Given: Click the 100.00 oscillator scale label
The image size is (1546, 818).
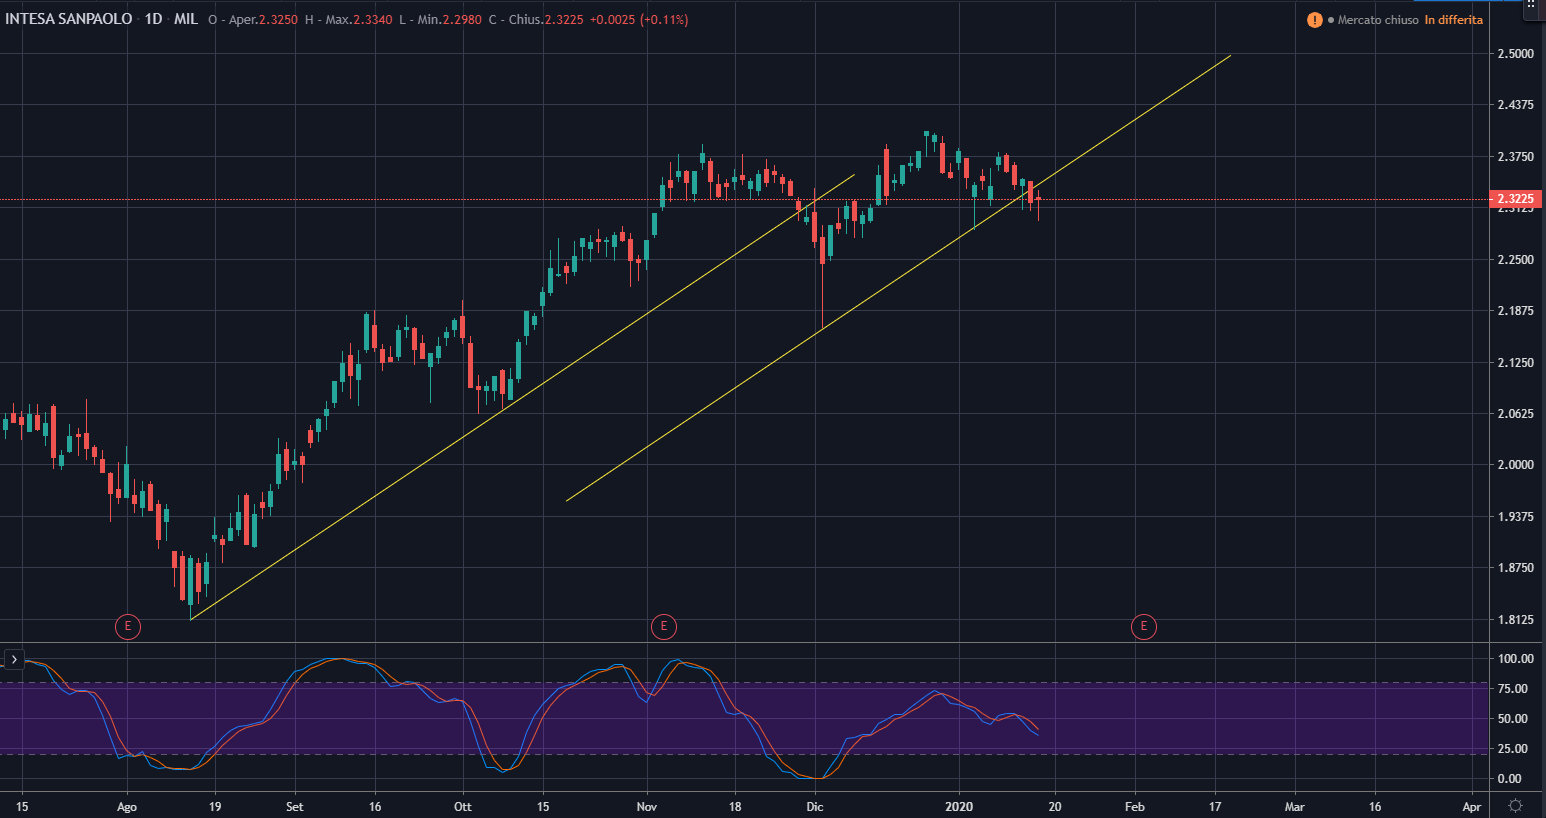Looking at the screenshot, I should point(1515,659).
